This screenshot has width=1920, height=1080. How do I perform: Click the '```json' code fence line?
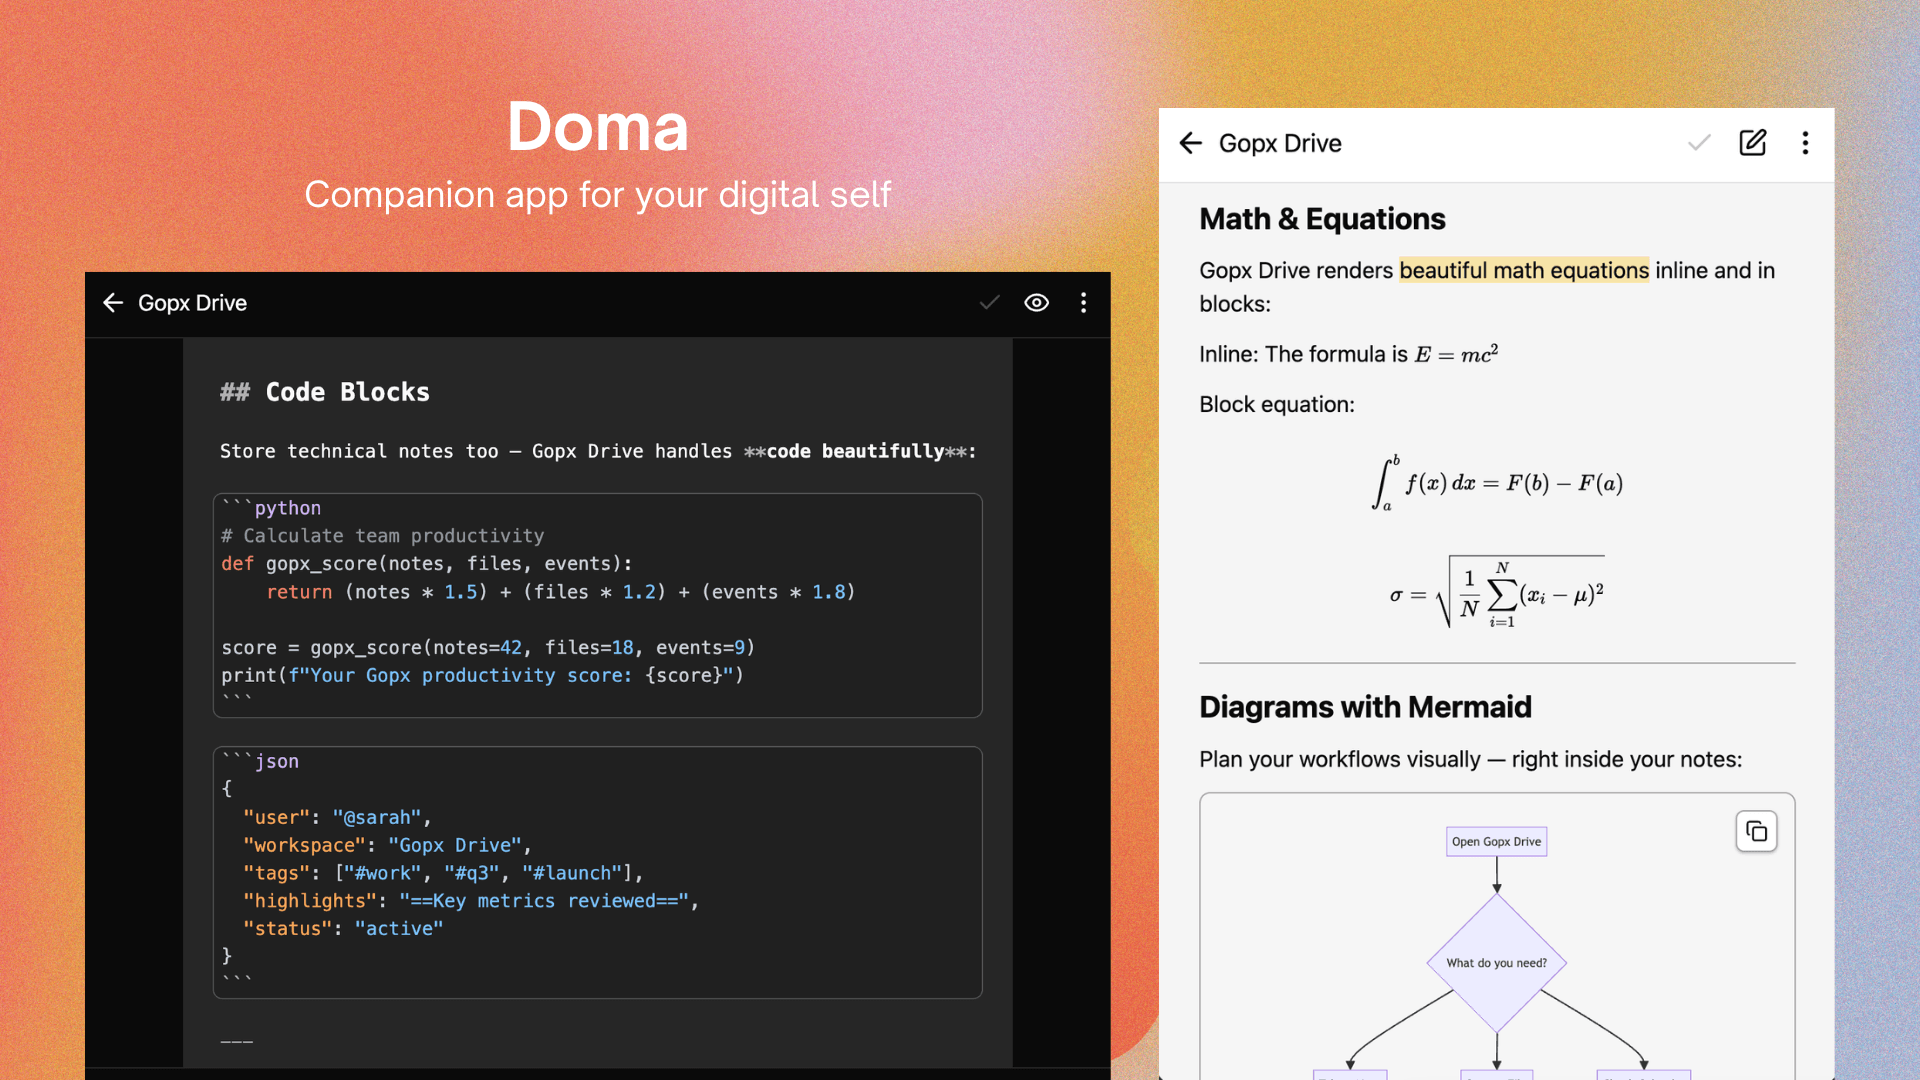[260, 761]
